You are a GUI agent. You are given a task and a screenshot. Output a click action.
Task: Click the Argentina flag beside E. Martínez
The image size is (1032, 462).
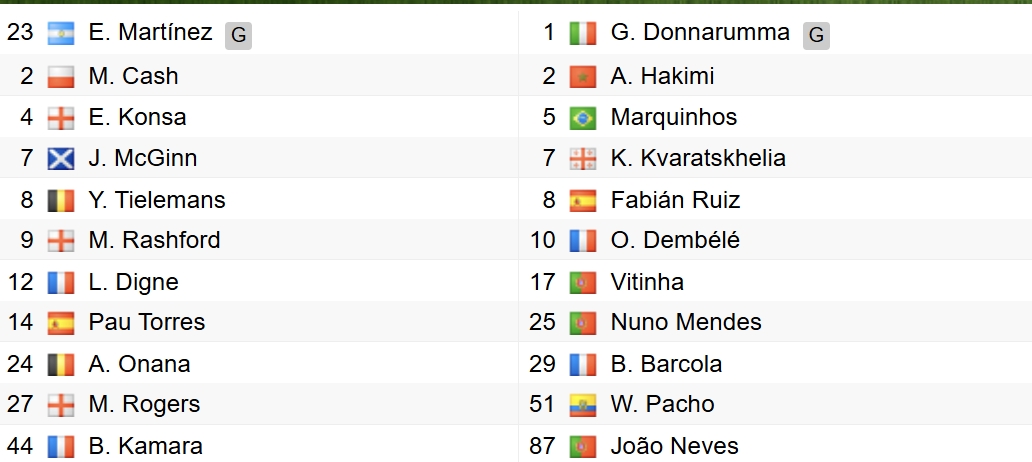(61, 33)
